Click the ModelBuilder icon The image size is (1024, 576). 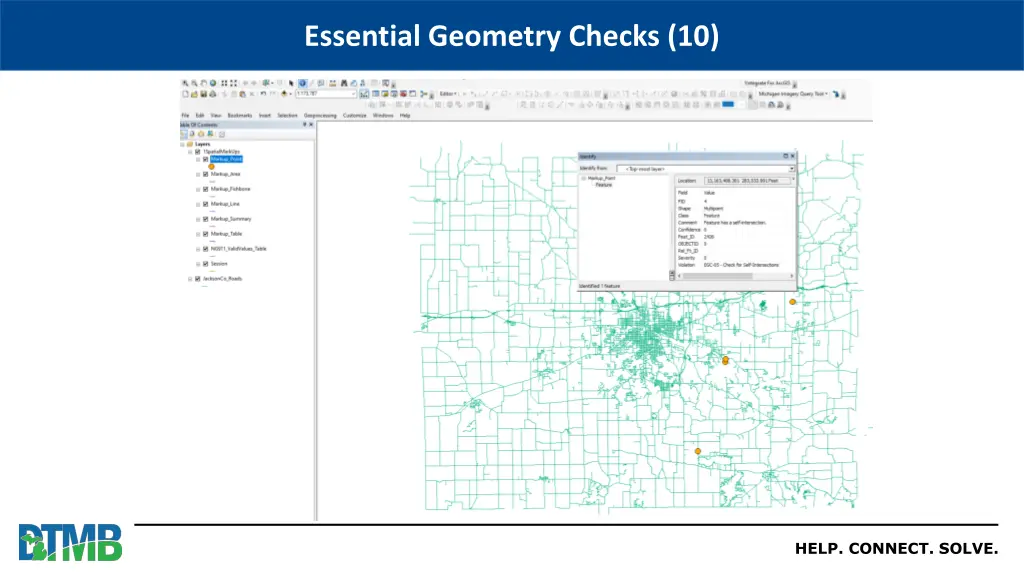[423, 95]
